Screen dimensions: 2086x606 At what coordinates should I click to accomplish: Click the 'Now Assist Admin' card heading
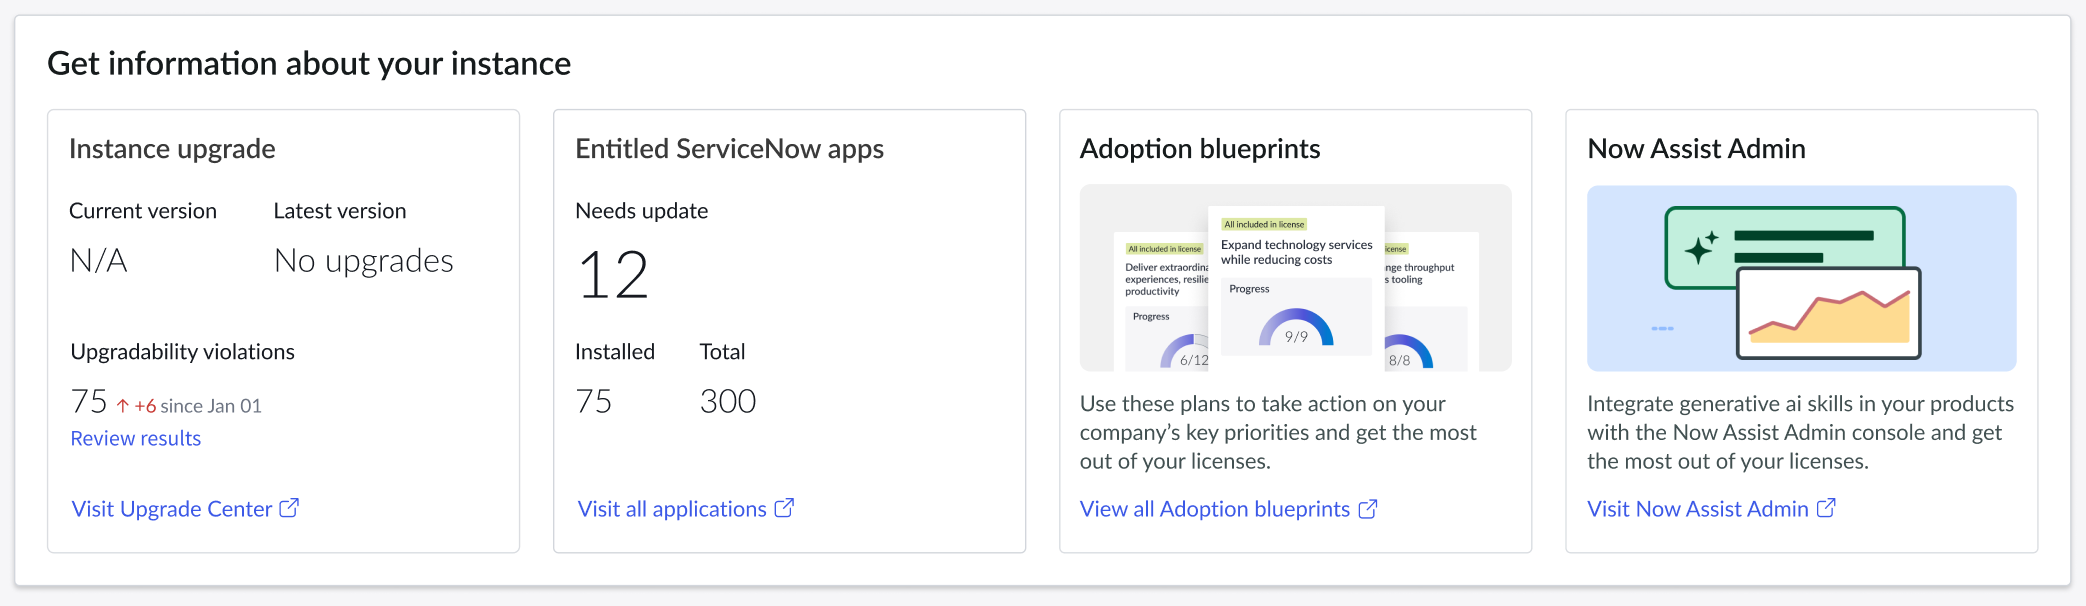pos(1696,149)
